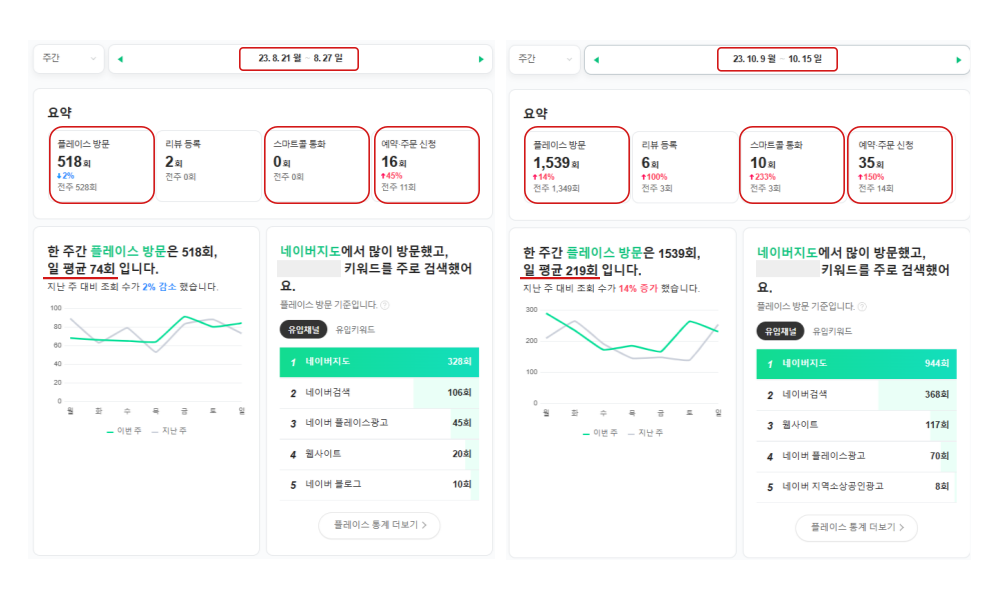Select the 웹사이트 117회 channel row
Viewport: 1000px width, 600px height.
pos(856,425)
